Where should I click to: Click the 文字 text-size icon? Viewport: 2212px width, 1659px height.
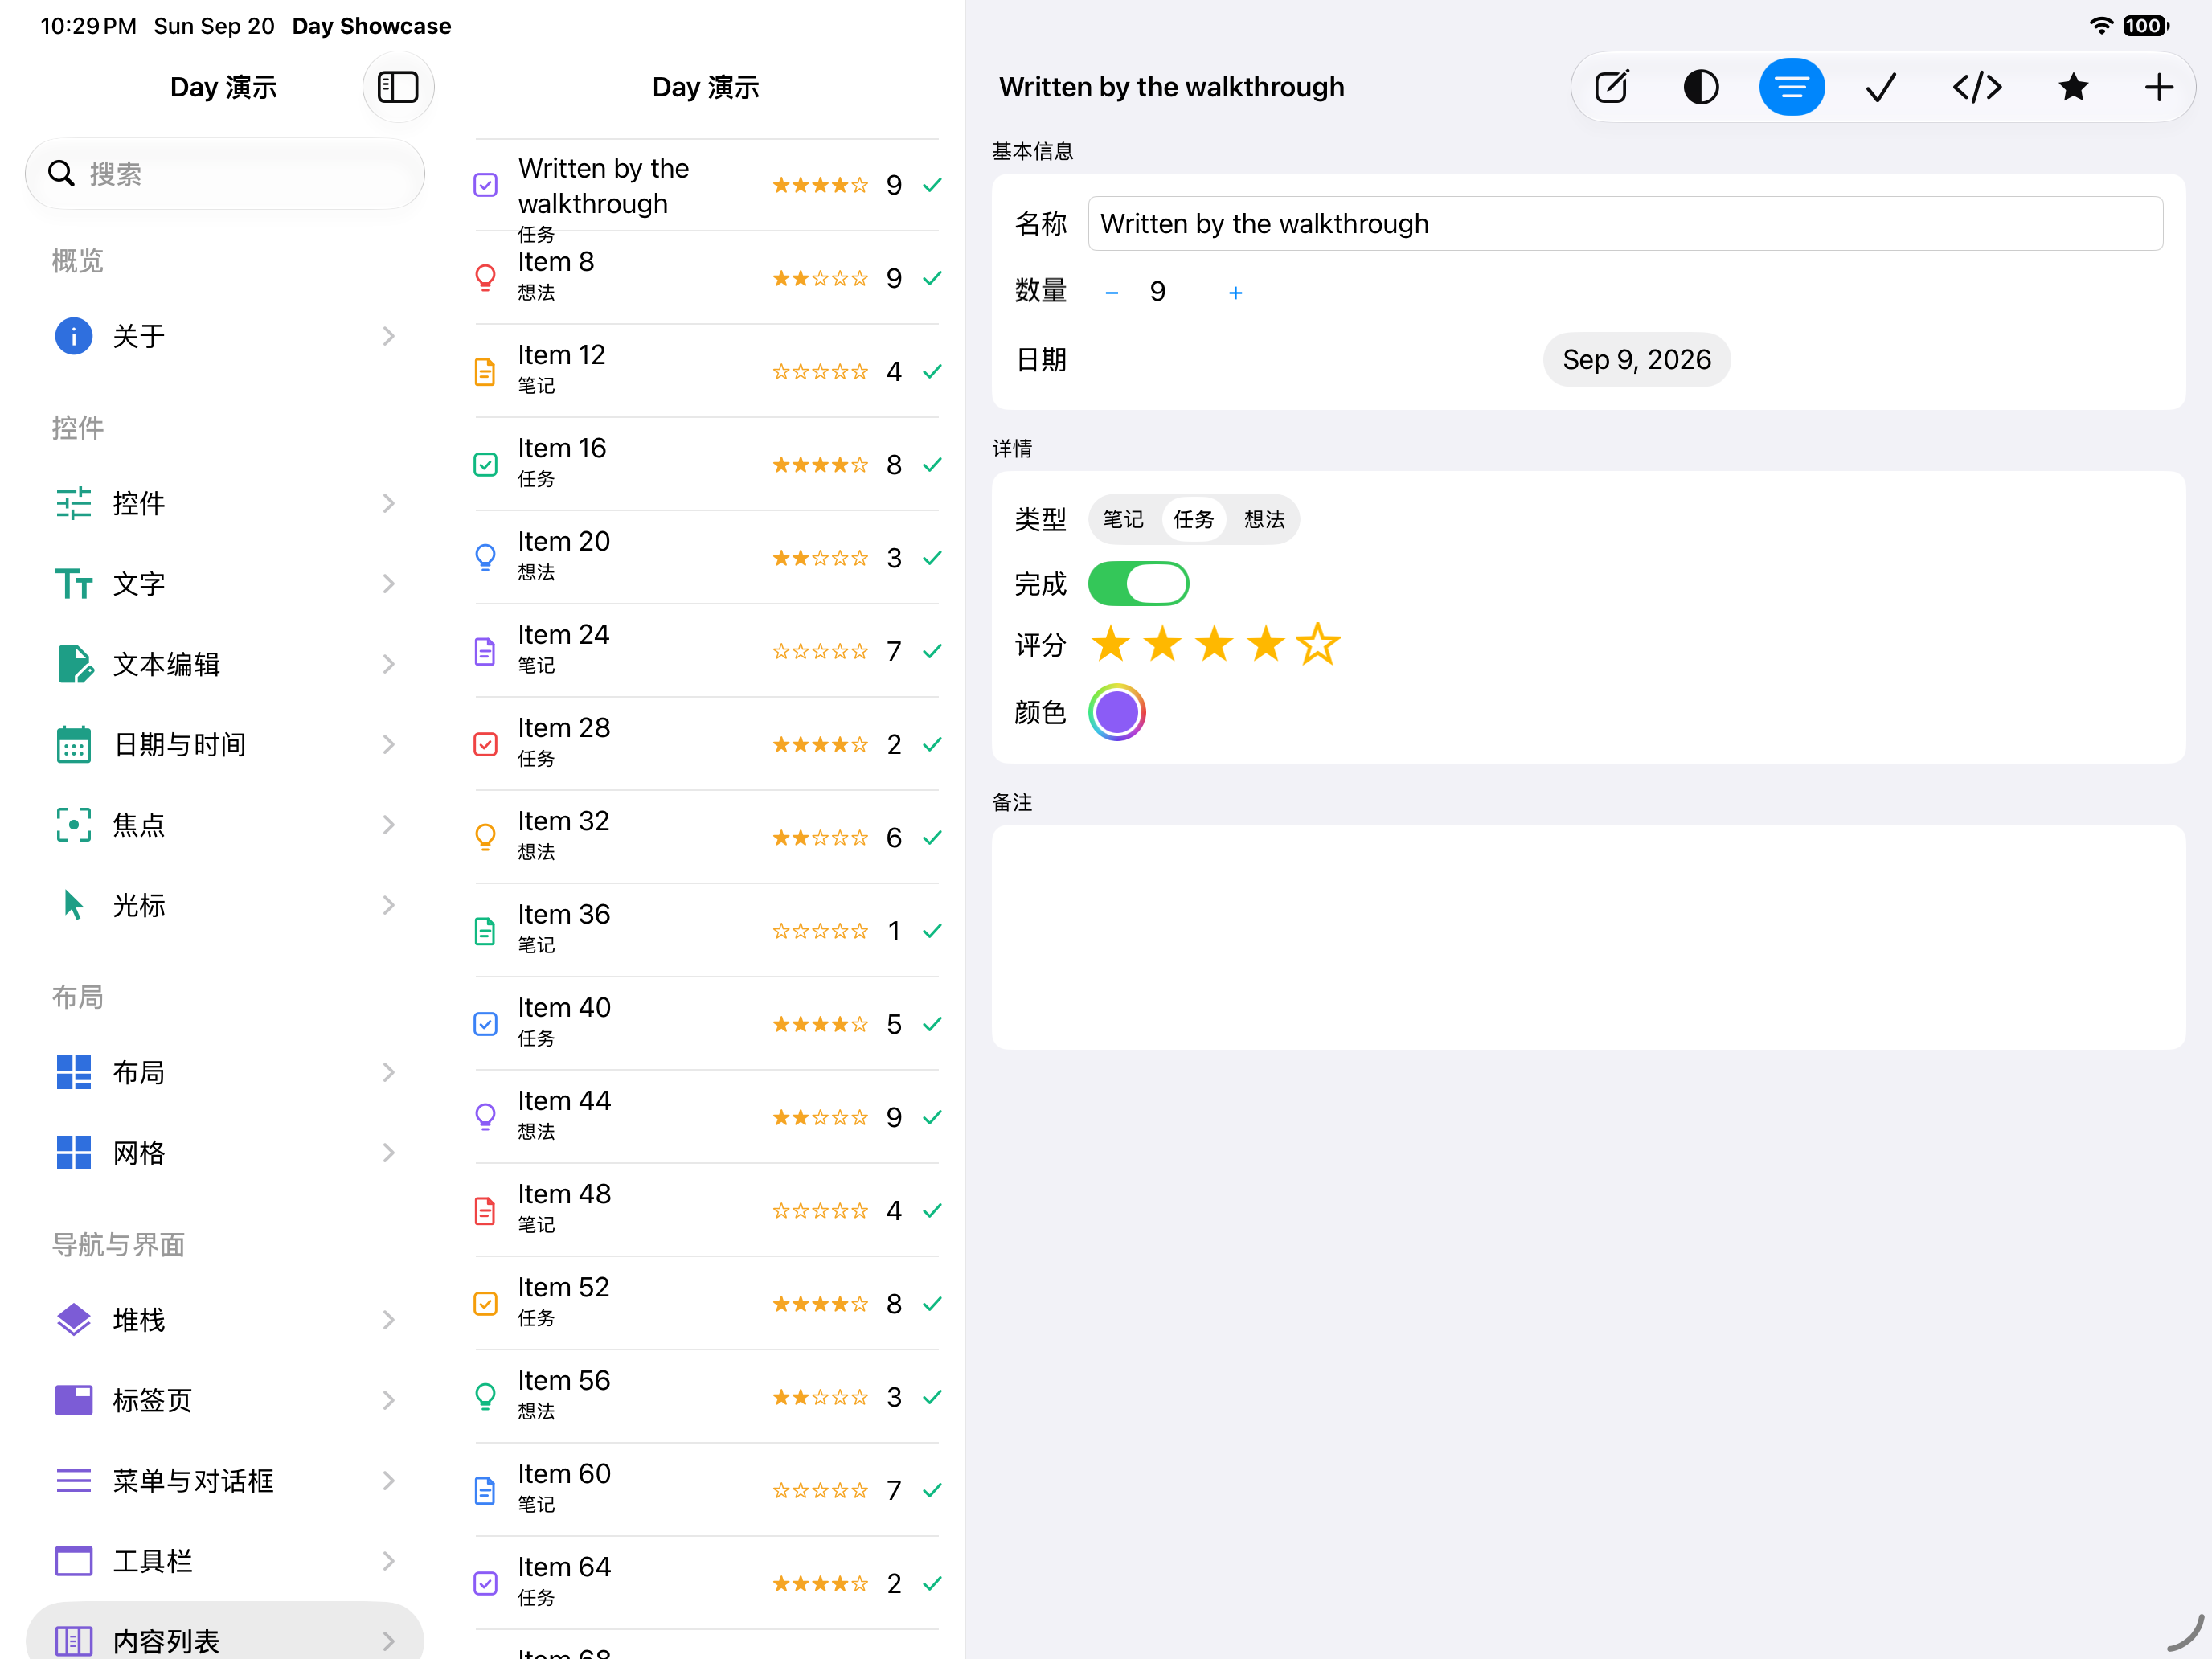(73, 583)
